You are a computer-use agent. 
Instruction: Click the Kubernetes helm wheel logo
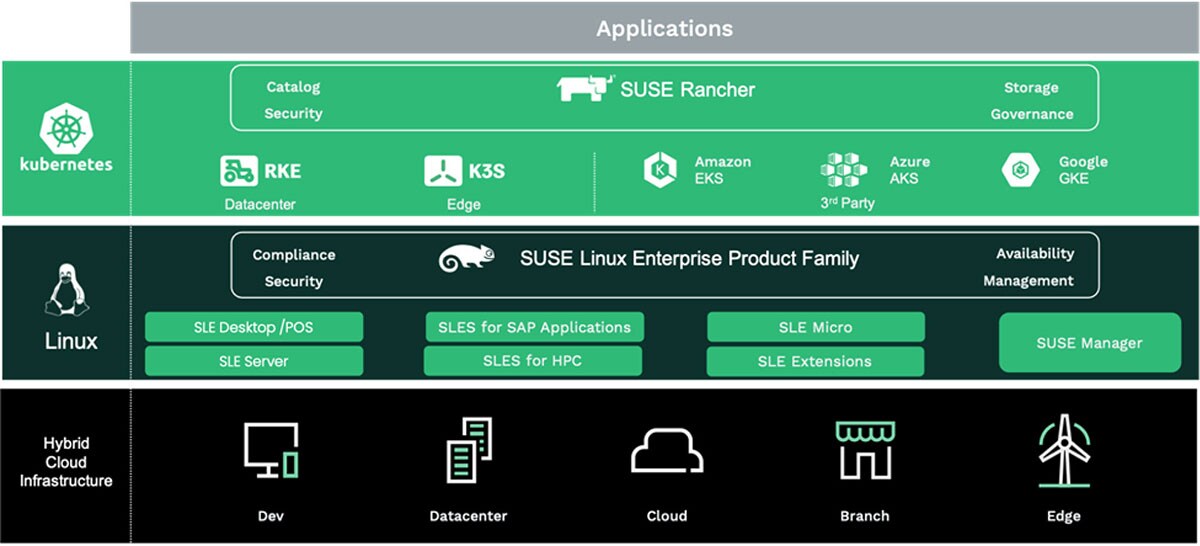[x=66, y=128]
